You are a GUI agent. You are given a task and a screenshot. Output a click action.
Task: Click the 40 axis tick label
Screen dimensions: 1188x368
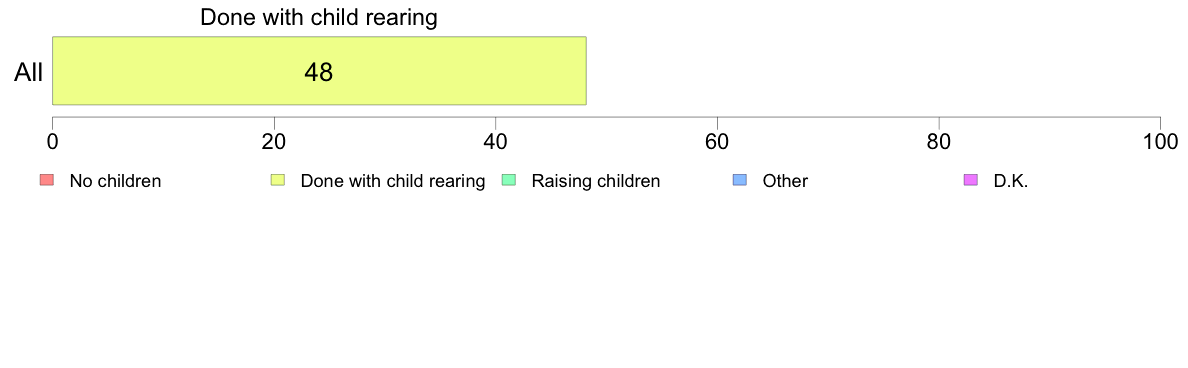496,142
